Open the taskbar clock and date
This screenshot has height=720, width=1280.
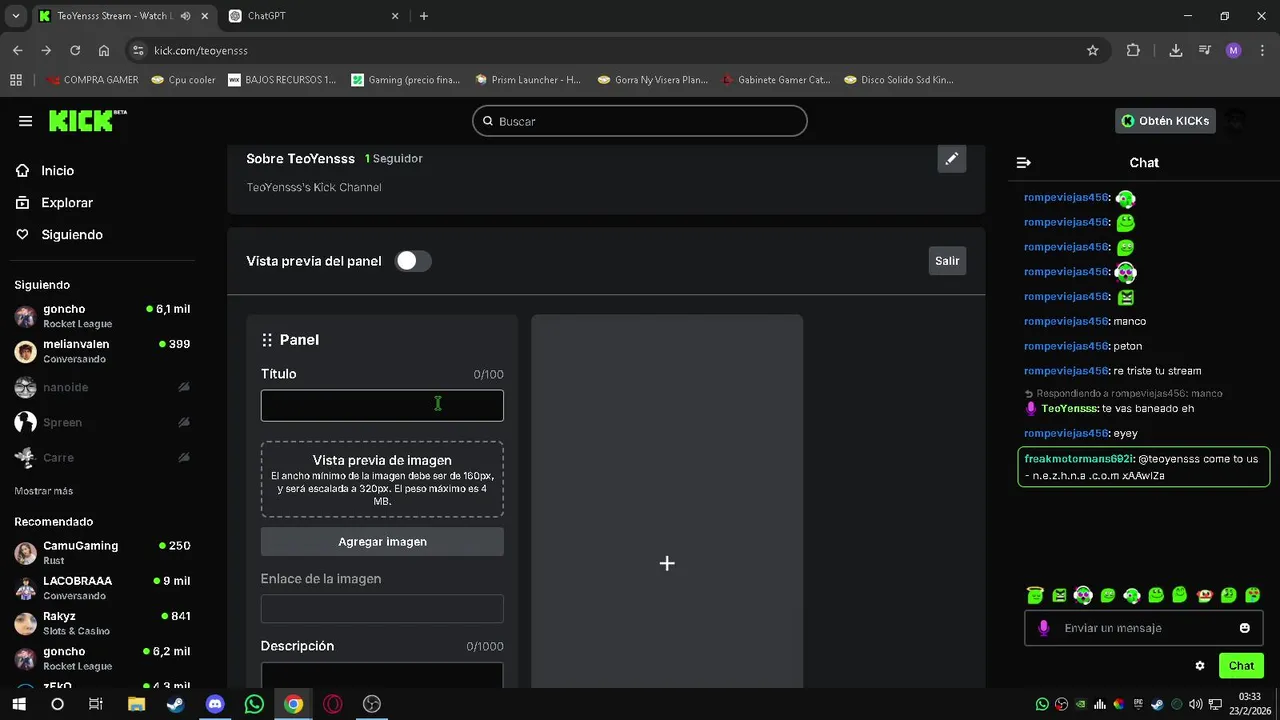(x=1249, y=703)
